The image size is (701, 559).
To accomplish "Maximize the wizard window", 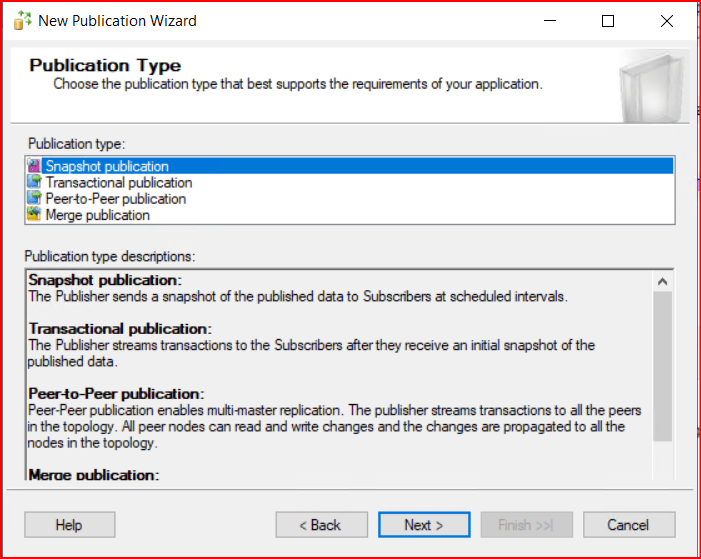I will click(x=608, y=21).
